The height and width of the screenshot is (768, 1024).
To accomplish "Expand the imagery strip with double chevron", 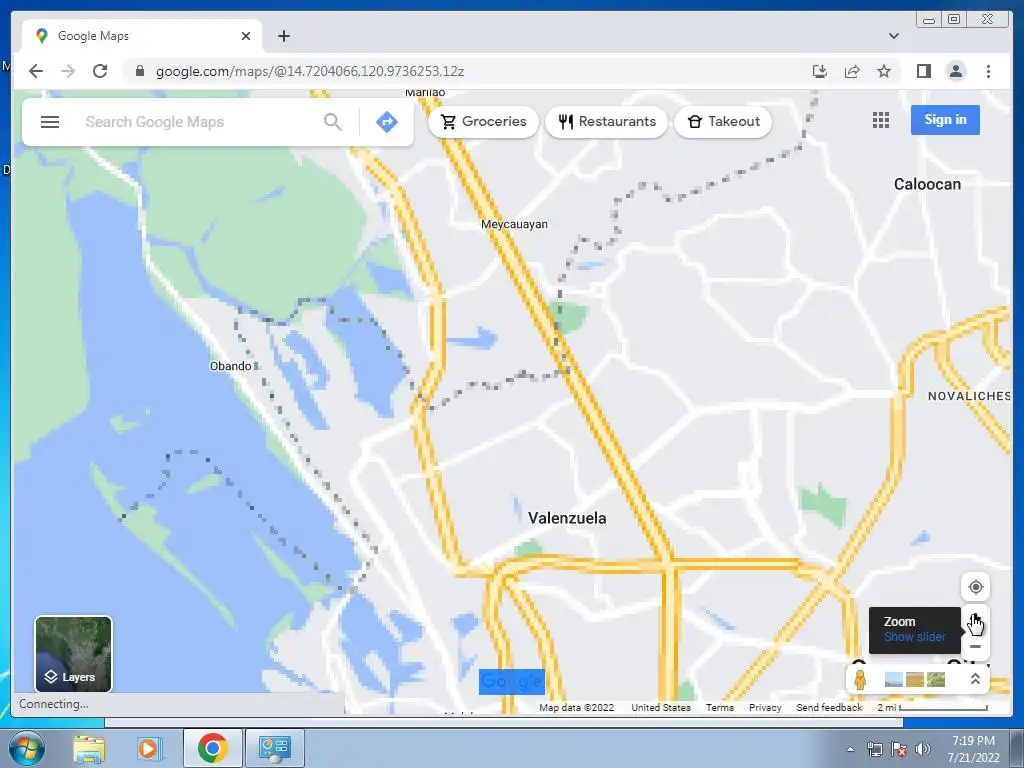I will tap(975, 679).
